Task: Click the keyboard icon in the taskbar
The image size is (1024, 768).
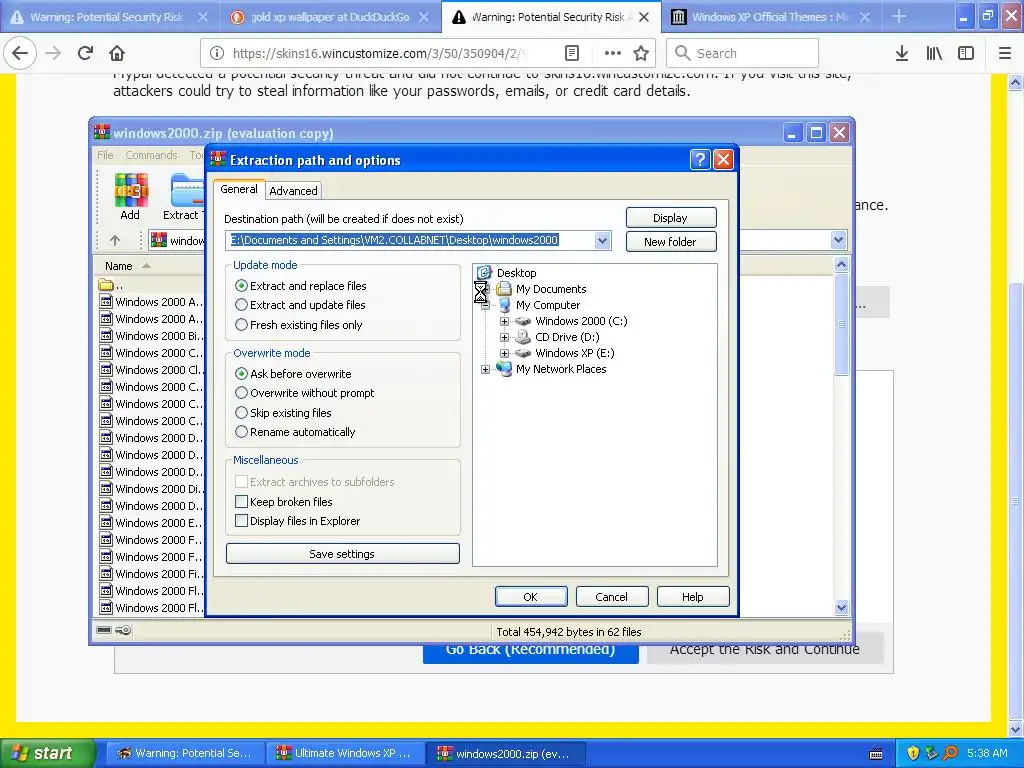Action: pyautogui.click(x=876, y=754)
